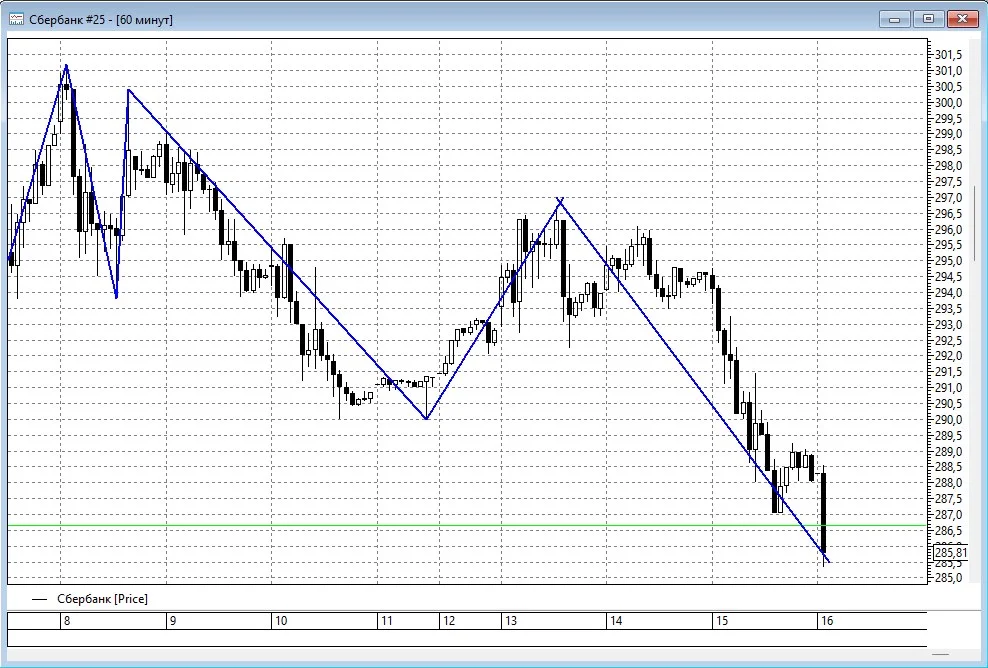The width and height of the screenshot is (988, 668).
Task: Click the current price label 285,81
Action: coord(950,553)
